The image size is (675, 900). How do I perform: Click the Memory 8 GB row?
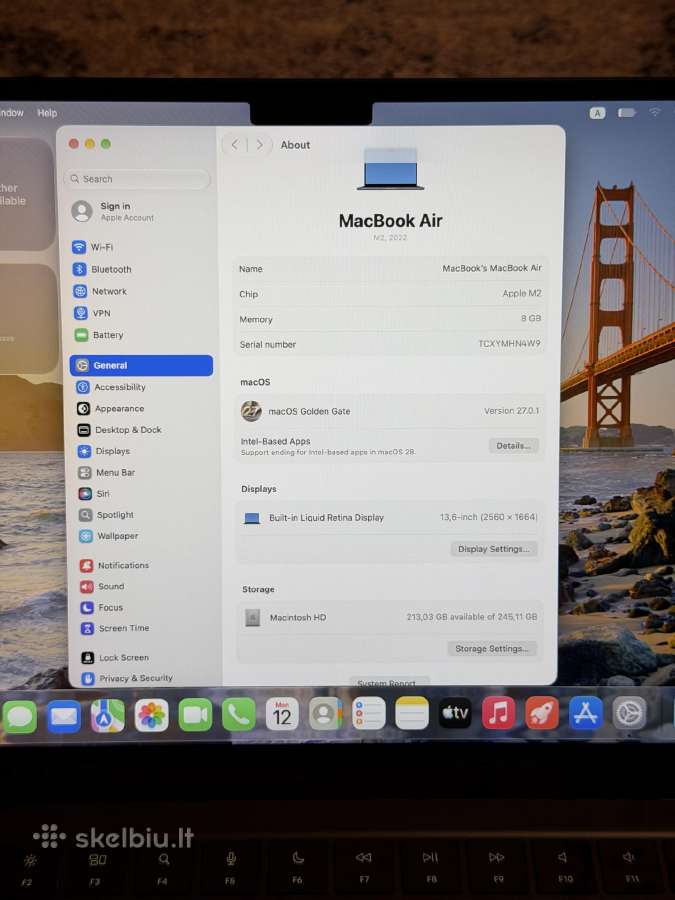(x=390, y=319)
